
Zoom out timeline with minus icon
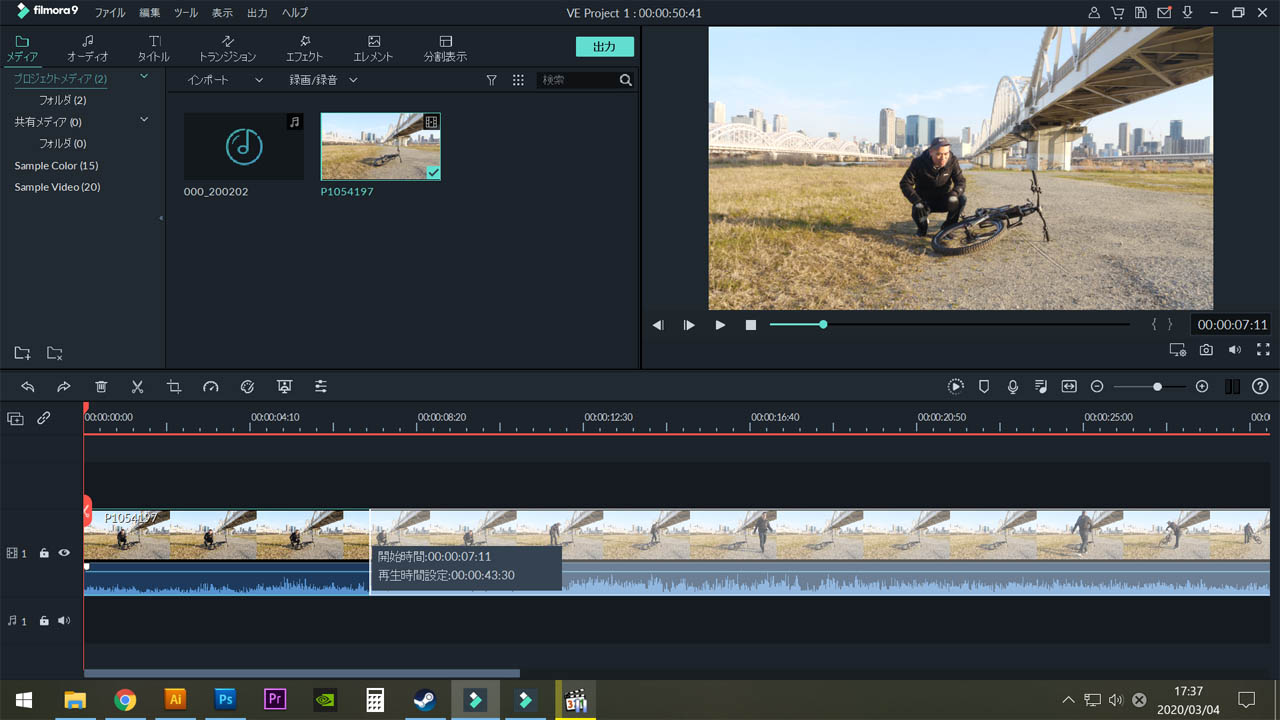pos(1097,386)
